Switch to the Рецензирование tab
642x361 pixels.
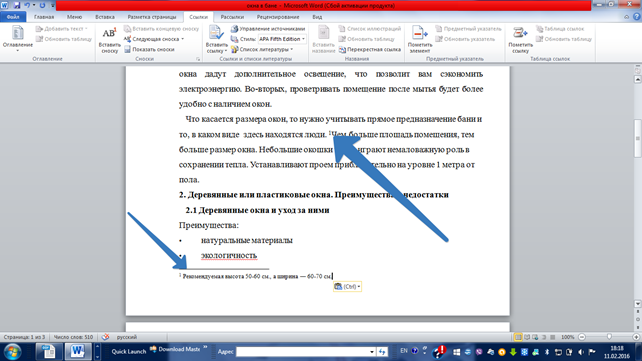click(278, 17)
